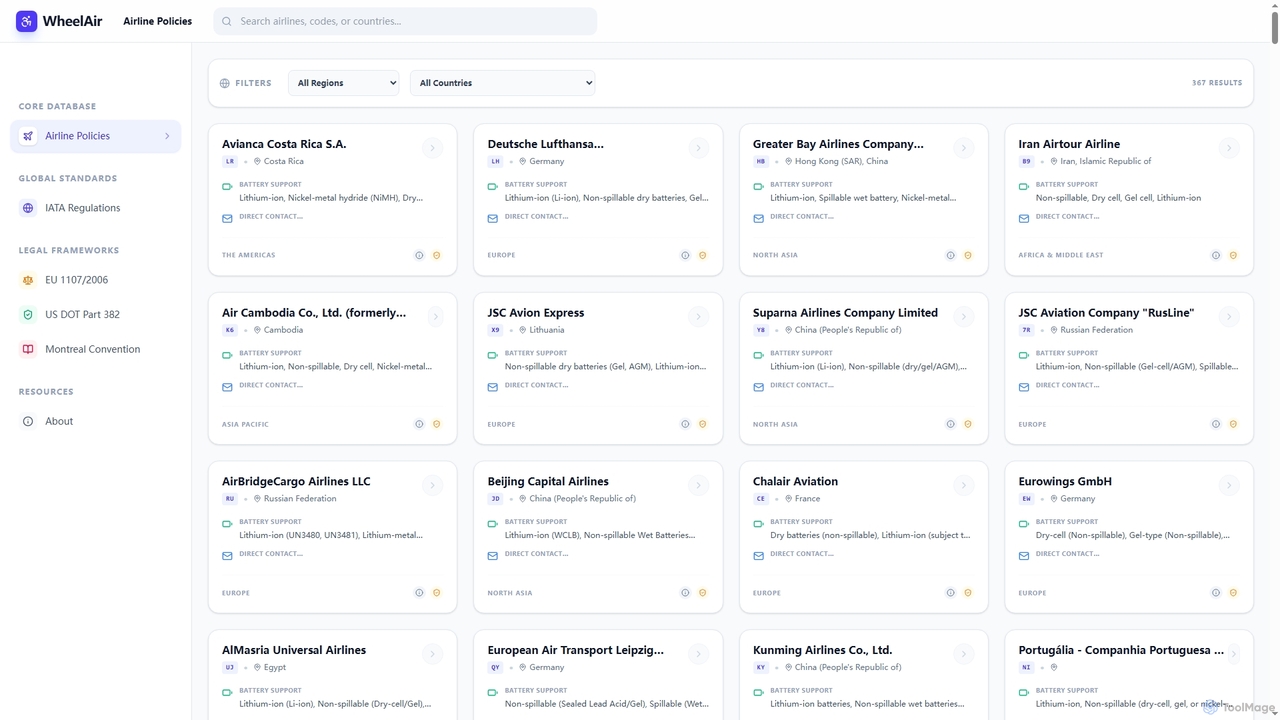Open info icon on Iran Airtour Airline card
This screenshot has width=1280, height=720.
(x=1216, y=255)
